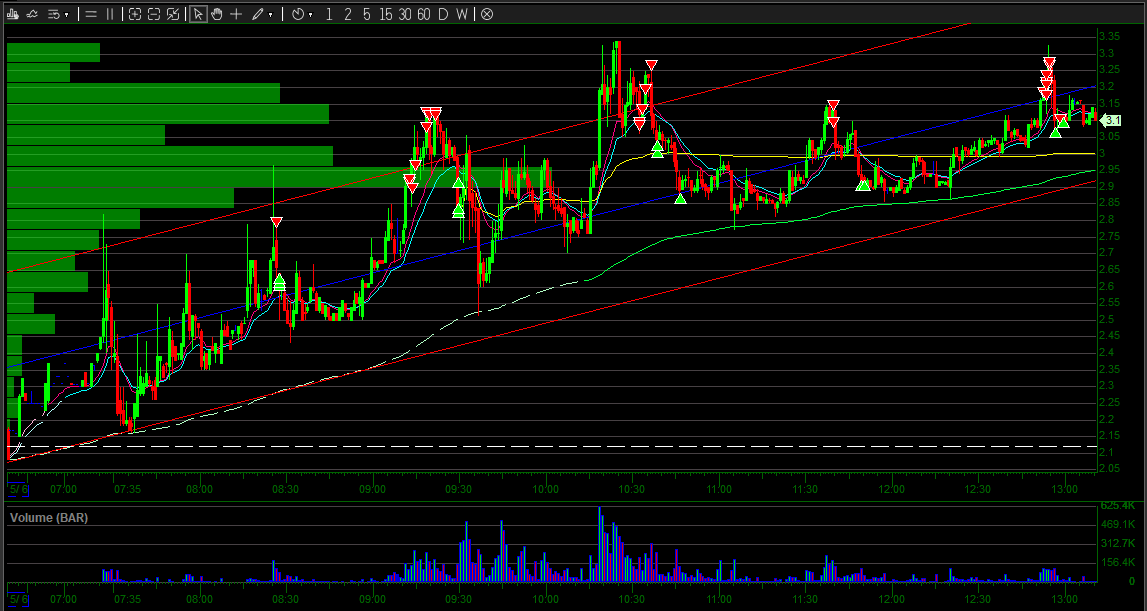Click the zoom in icon
1147x611 pixels.
click(x=135, y=14)
